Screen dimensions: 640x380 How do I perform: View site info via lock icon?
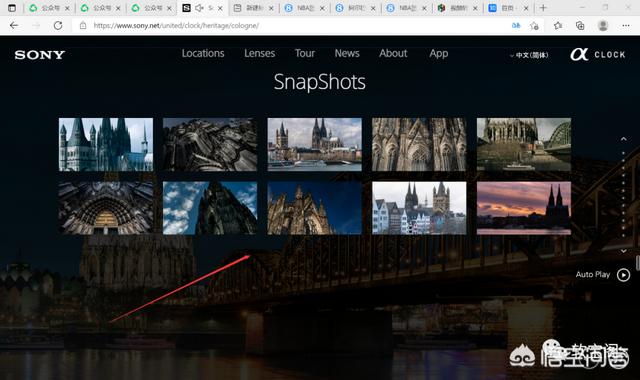point(83,25)
